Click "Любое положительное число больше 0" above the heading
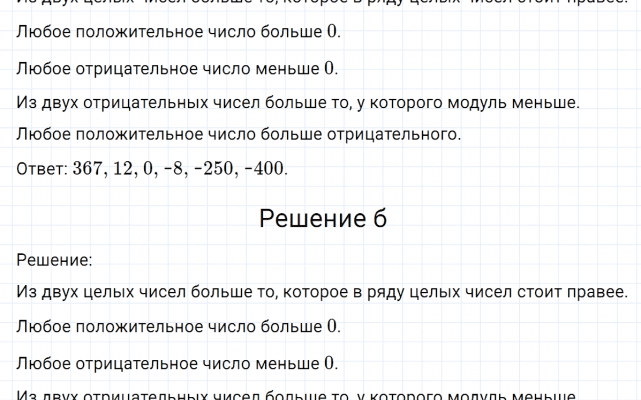 (178, 32)
